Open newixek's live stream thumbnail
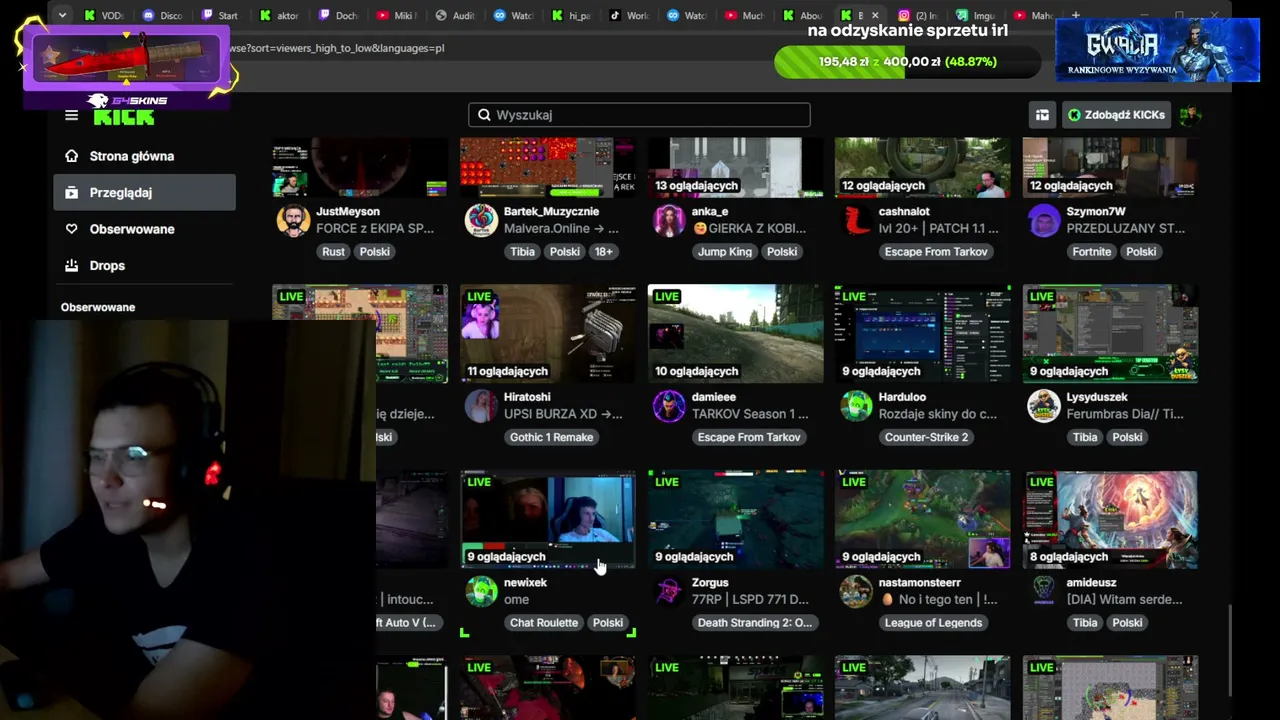1280x720 pixels. 548,520
